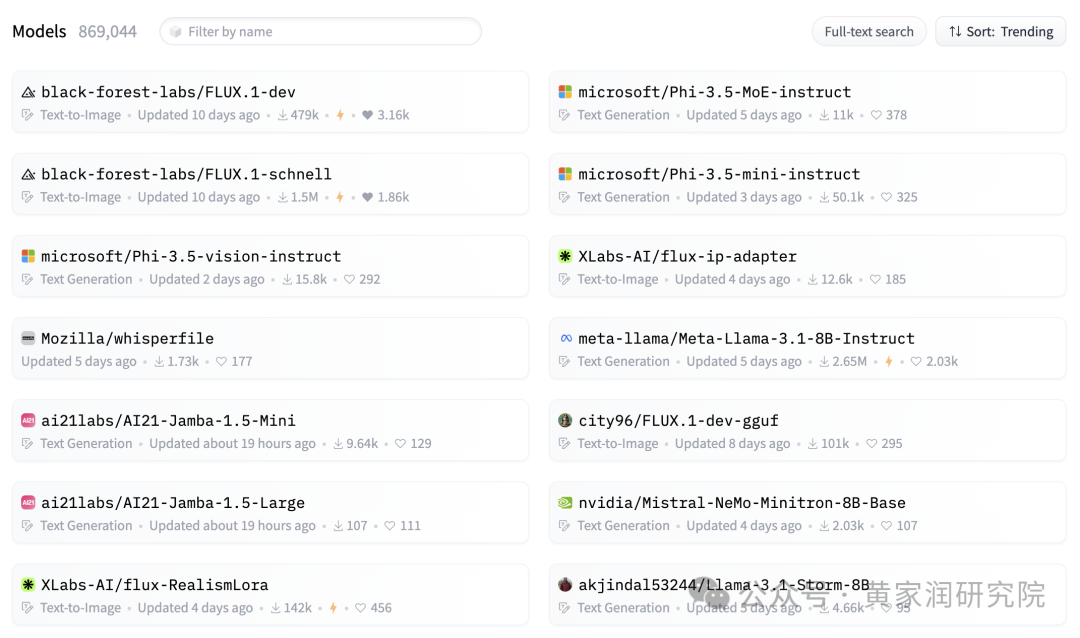Viewport: 1080px width, 638px height.
Task: Click the black-forest-labs logo beside FLUX.1-dev
Action: [28, 92]
